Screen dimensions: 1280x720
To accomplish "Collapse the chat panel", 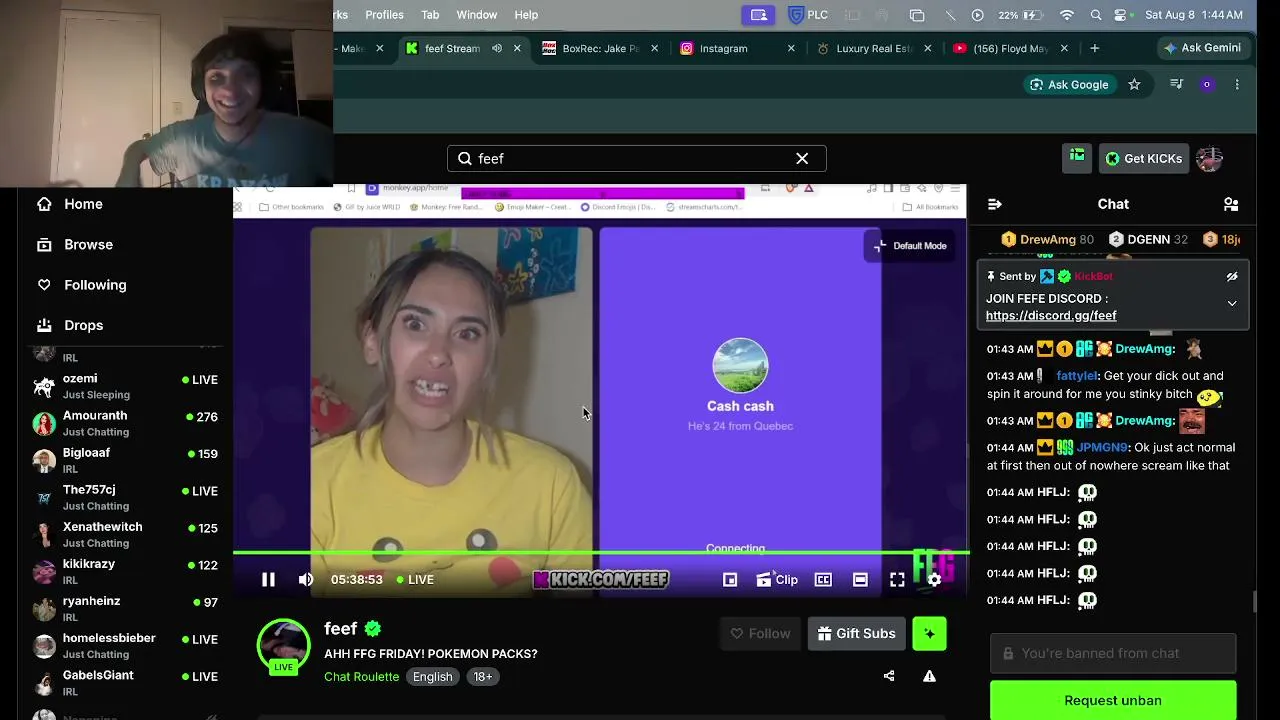I will (x=995, y=204).
